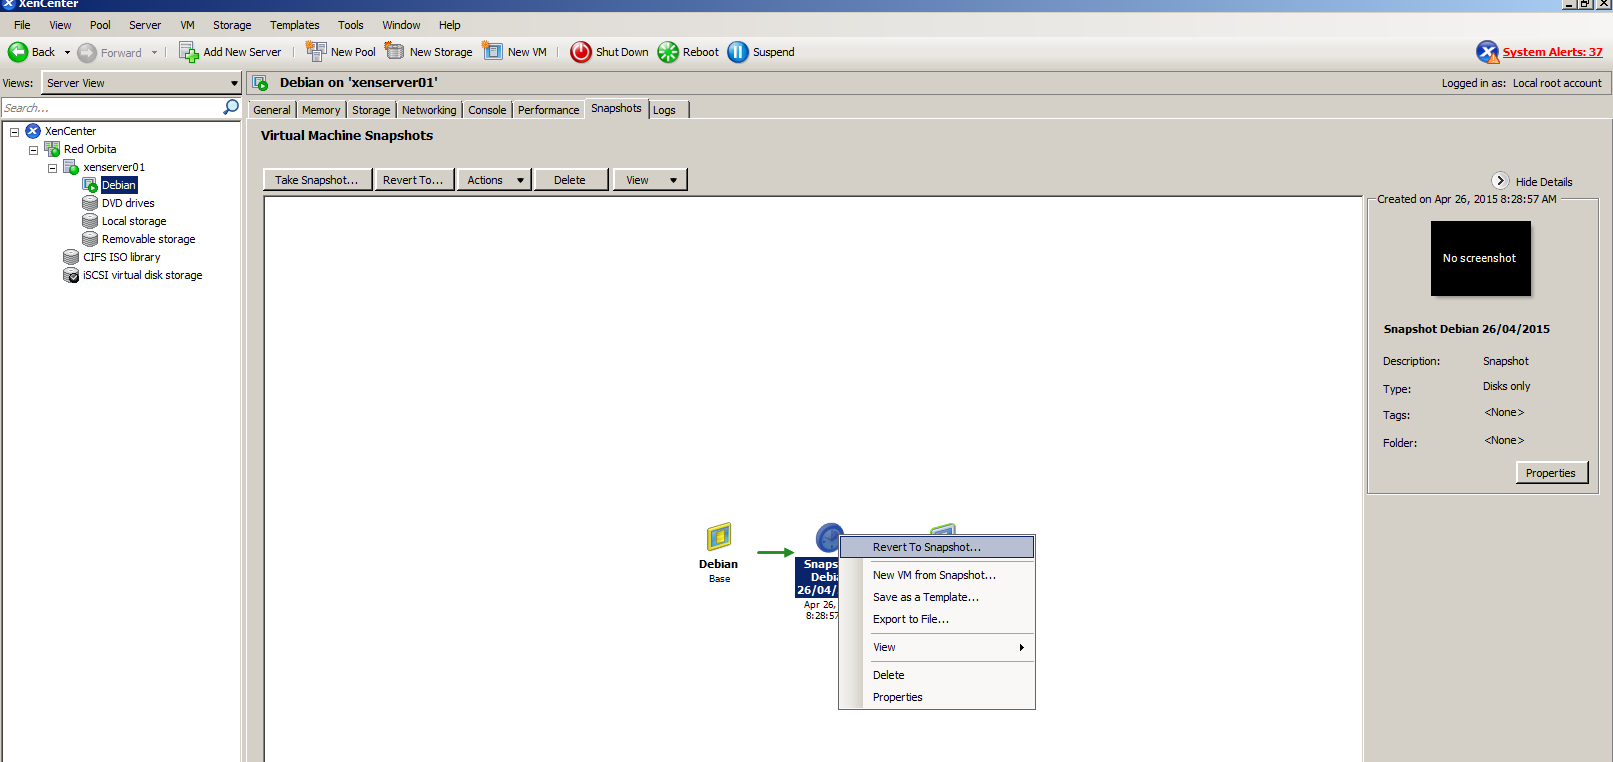The height and width of the screenshot is (762, 1613).
Task: Switch to the Performance tab
Action: pos(548,110)
